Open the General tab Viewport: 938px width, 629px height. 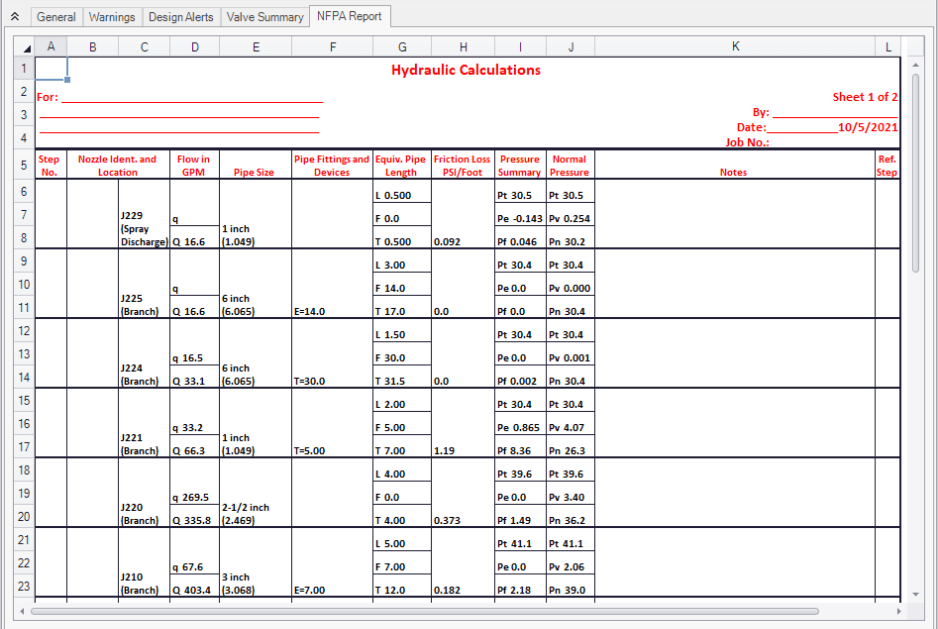tap(56, 17)
